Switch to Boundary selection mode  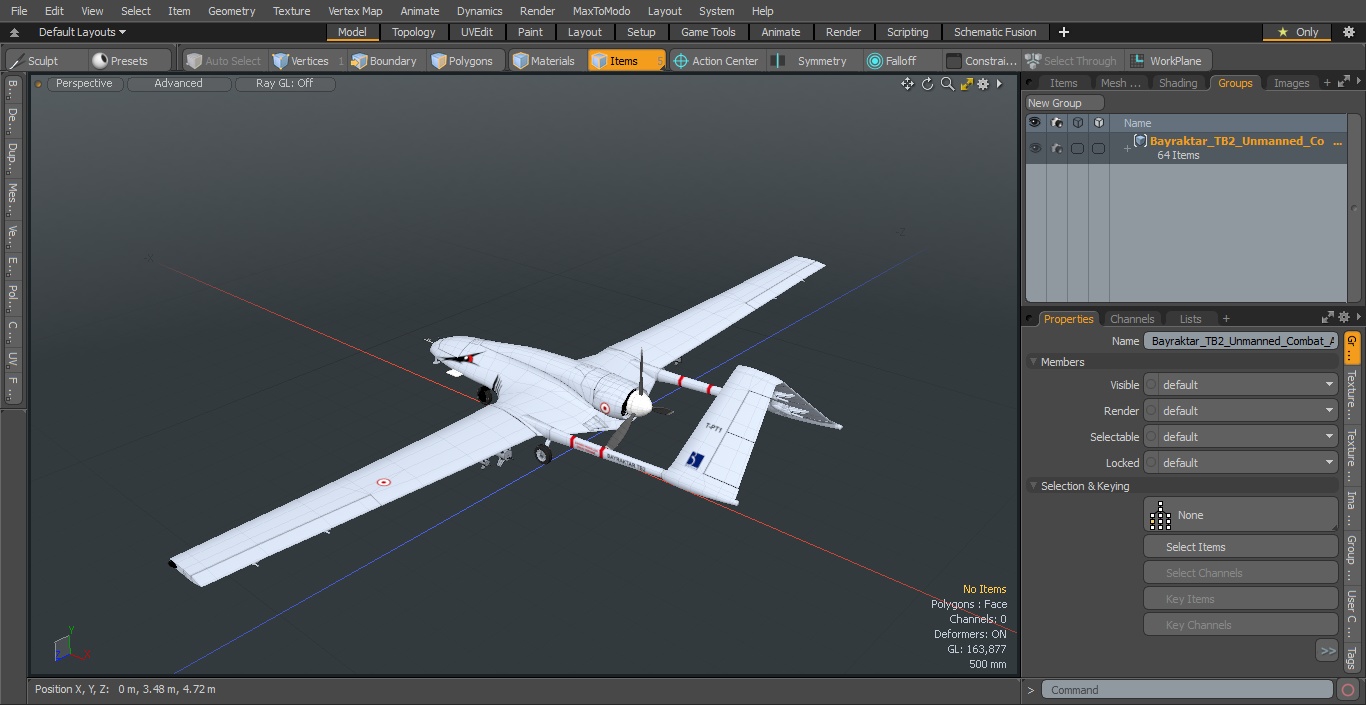[384, 61]
